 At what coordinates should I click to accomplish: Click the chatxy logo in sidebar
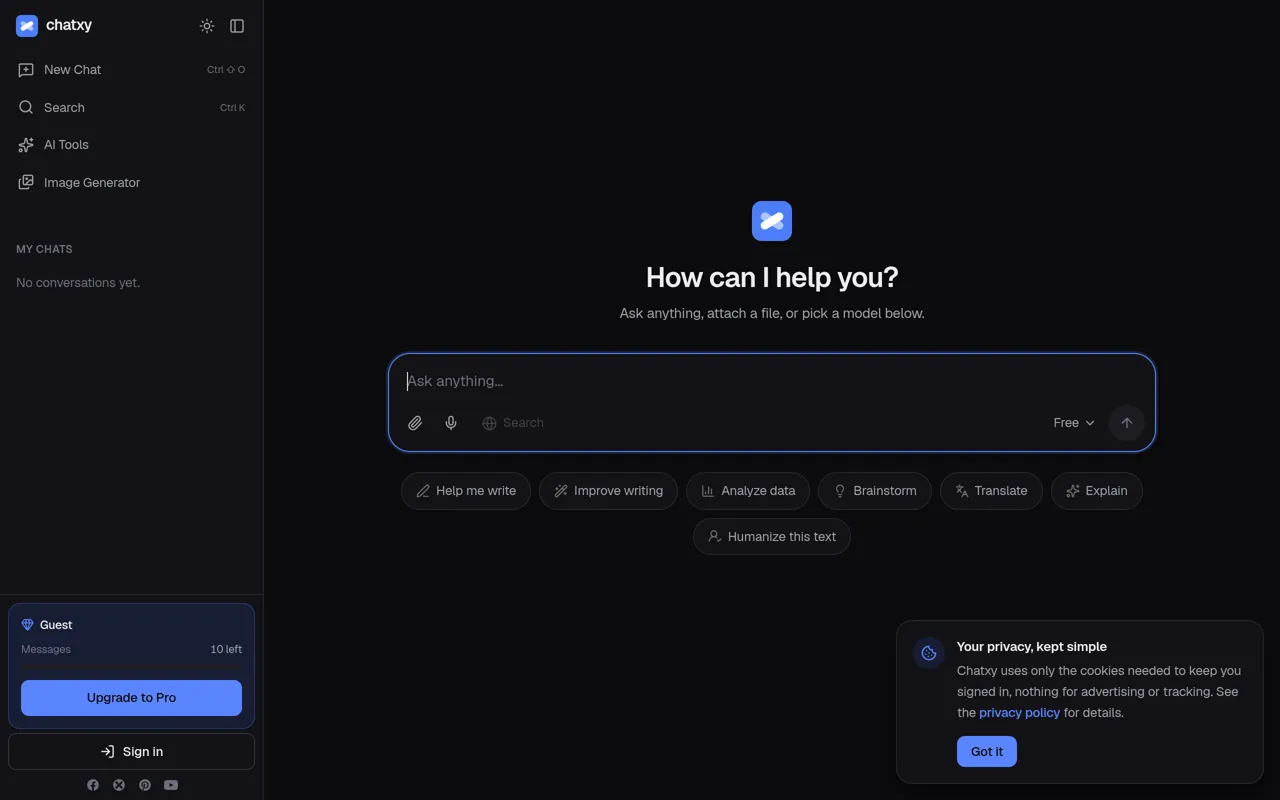click(54, 26)
